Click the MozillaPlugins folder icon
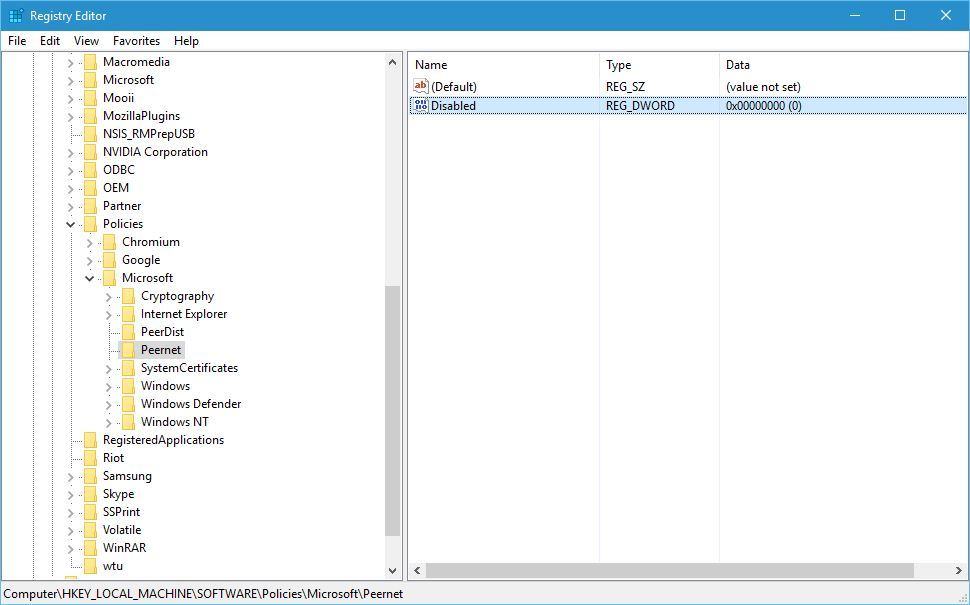 point(90,116)
